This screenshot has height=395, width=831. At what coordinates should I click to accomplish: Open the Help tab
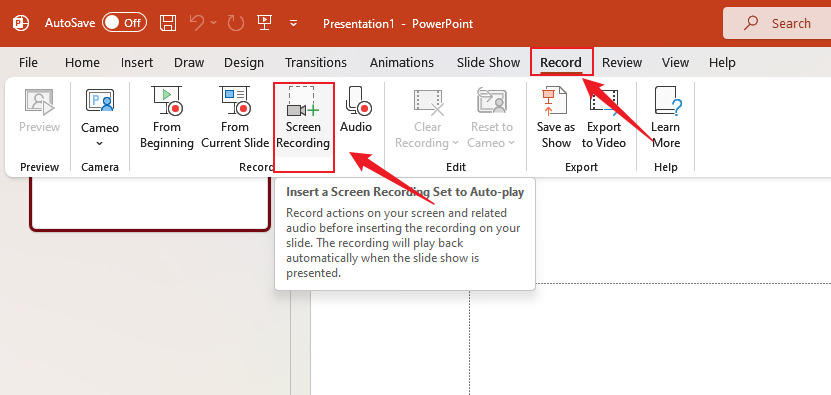coord(722,63)
